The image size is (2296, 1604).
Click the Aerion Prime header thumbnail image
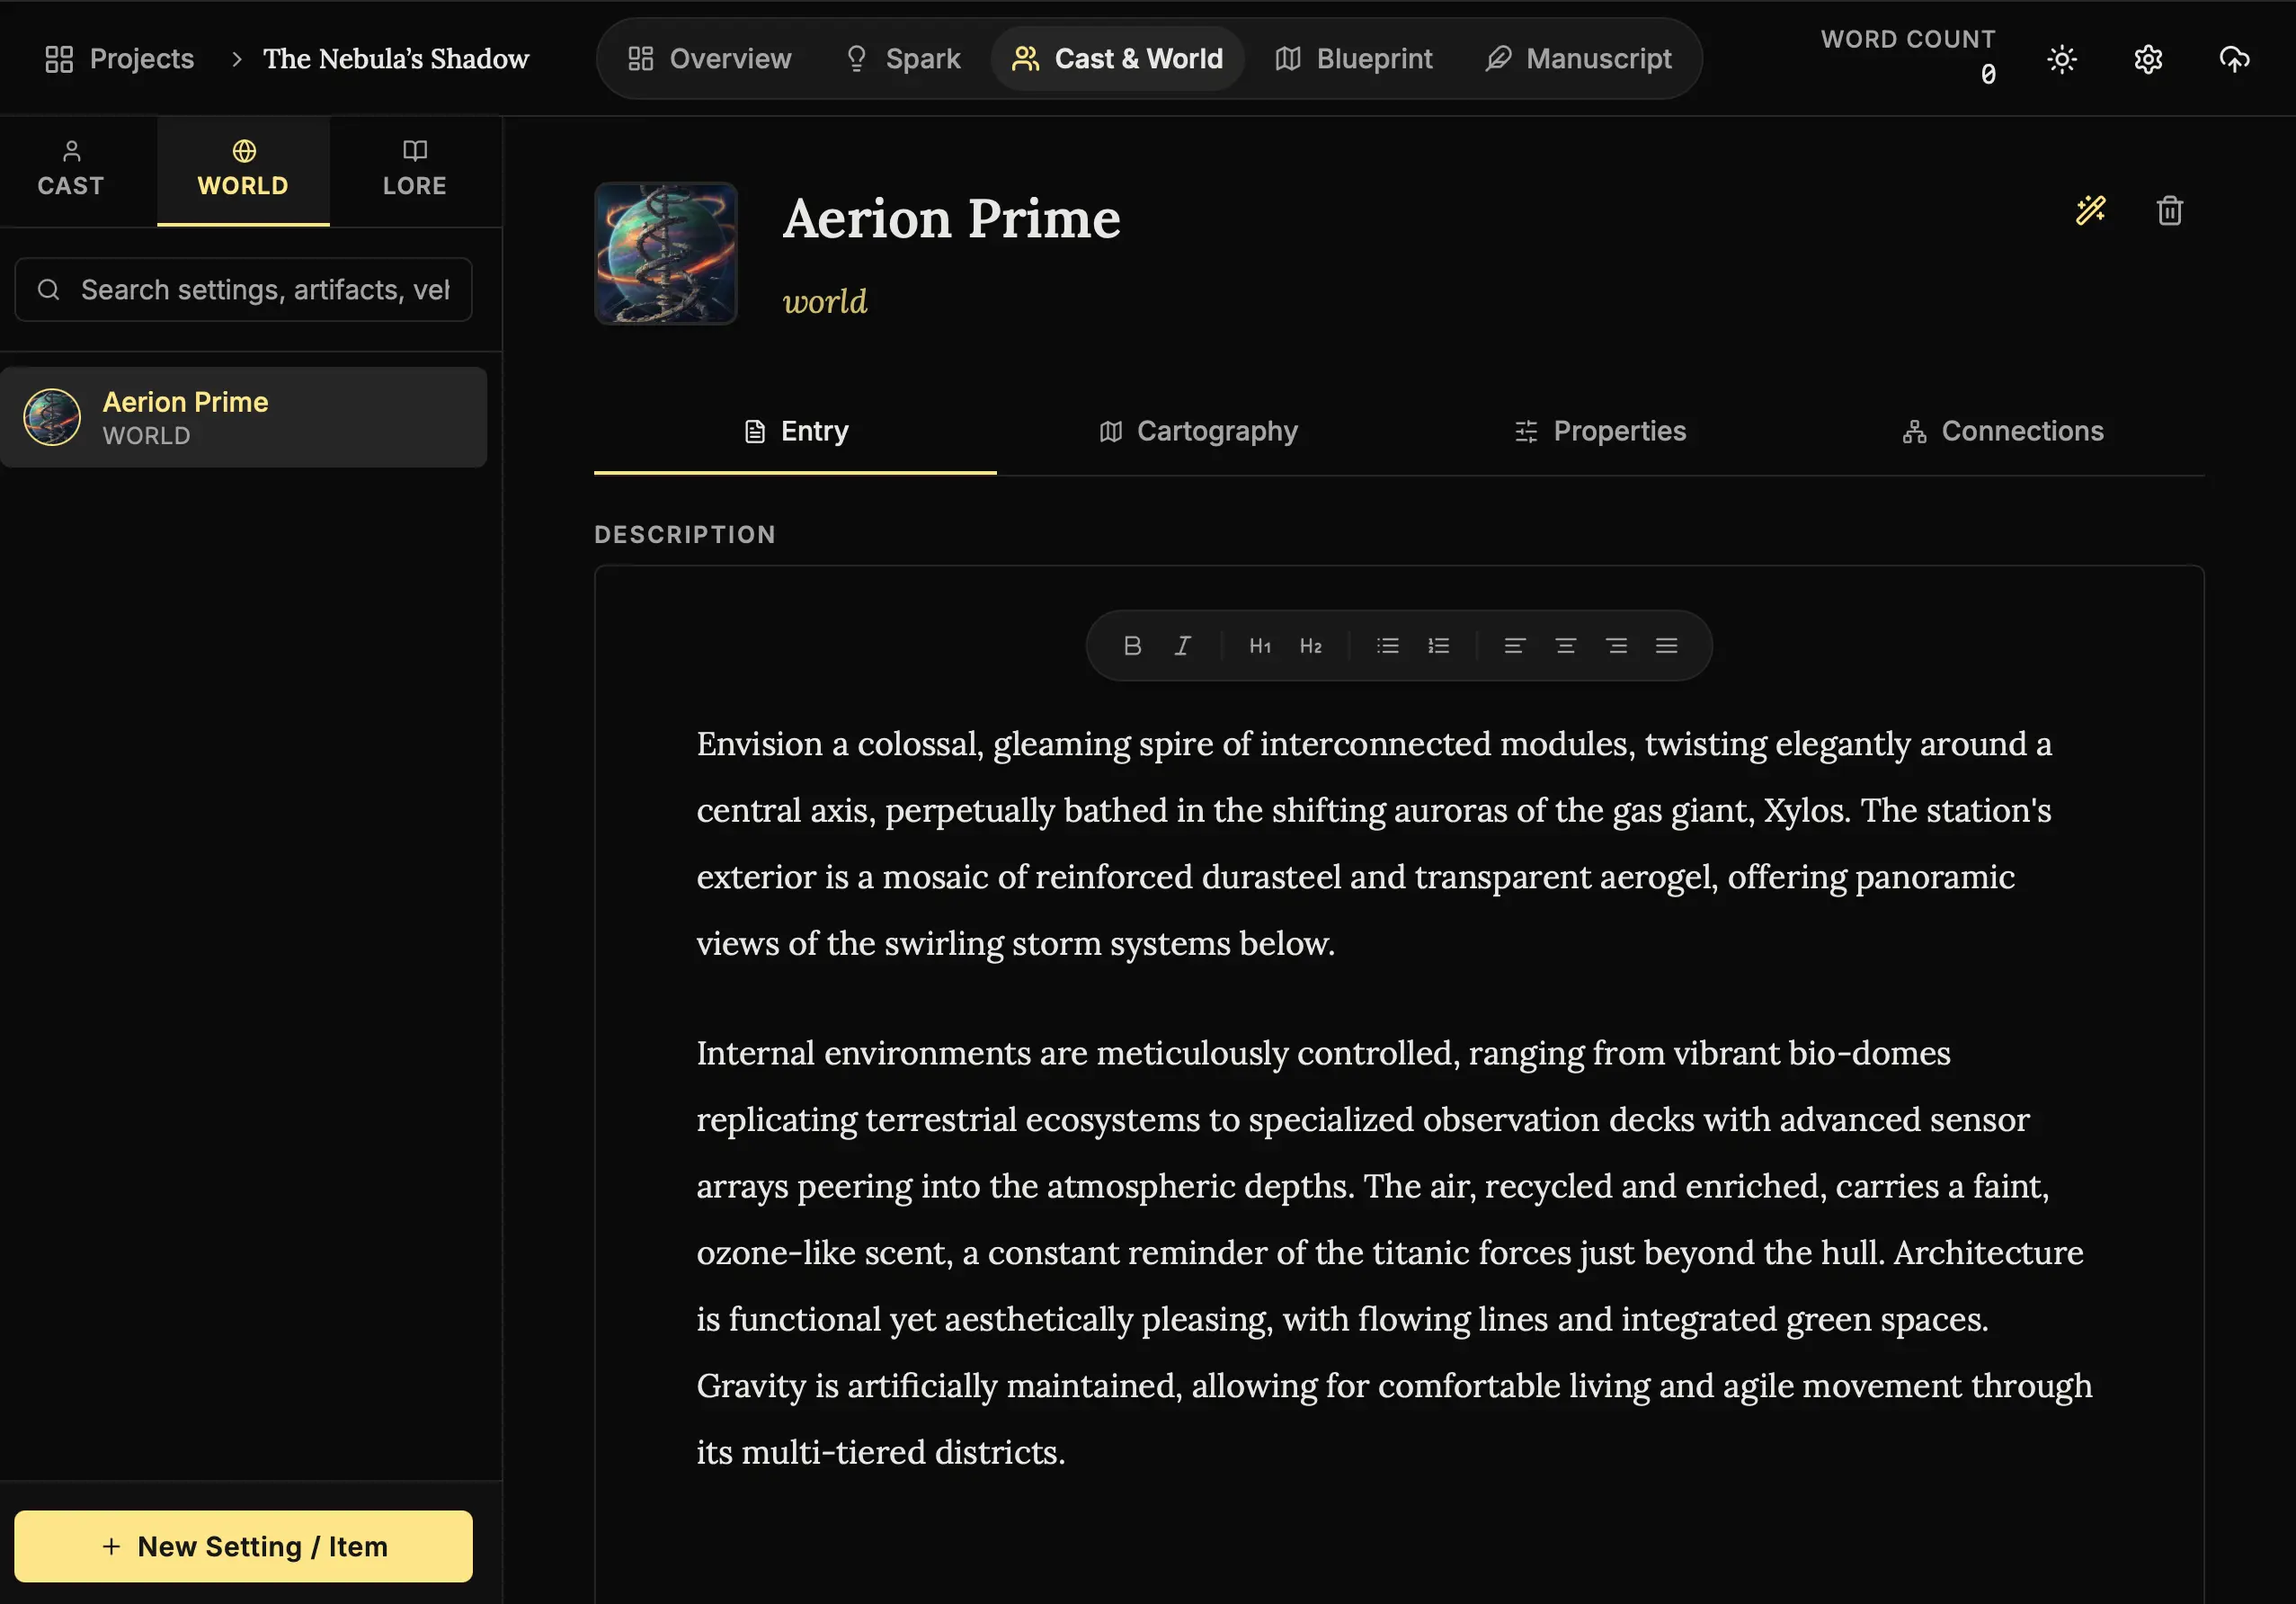[666, 253]
